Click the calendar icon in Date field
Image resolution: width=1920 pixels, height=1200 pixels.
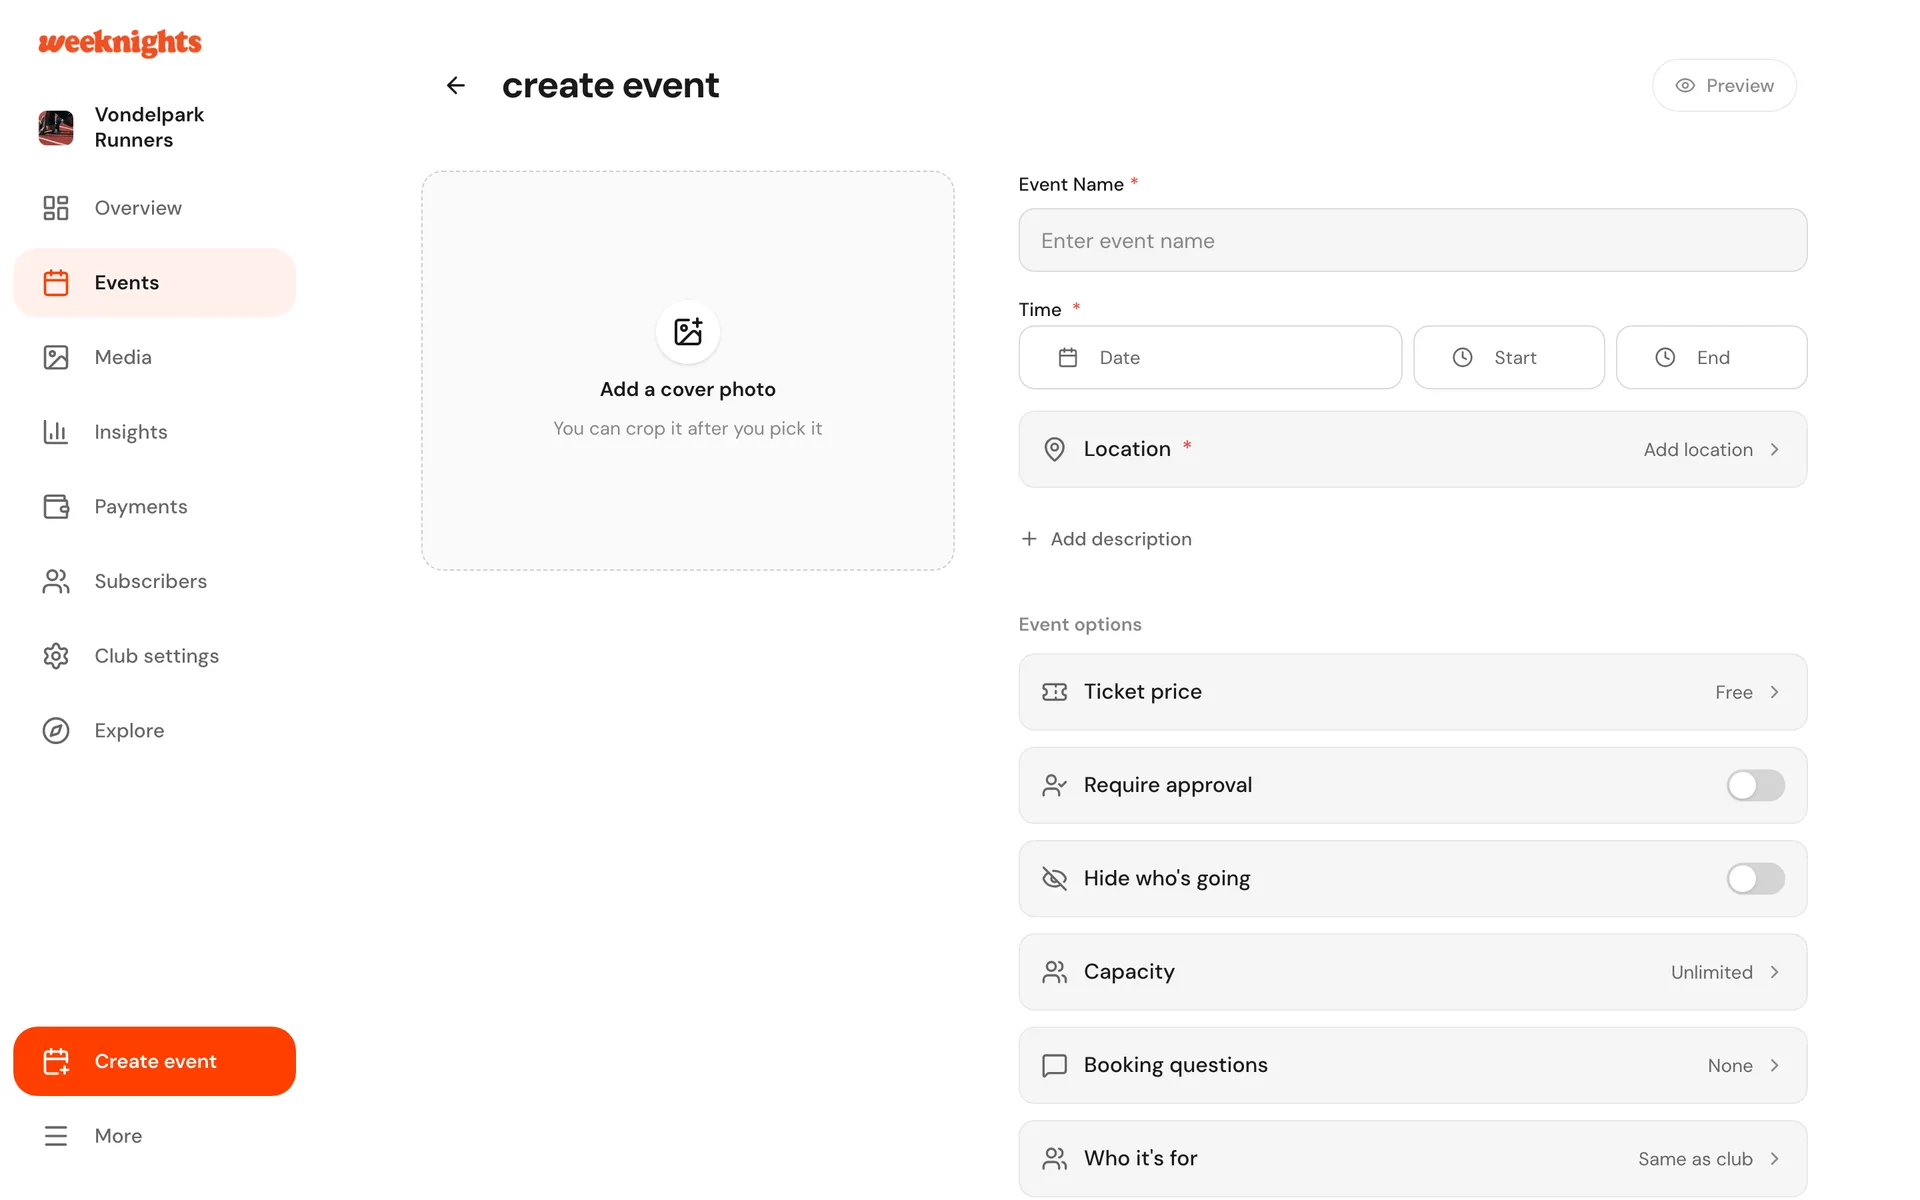point(1068,357)
